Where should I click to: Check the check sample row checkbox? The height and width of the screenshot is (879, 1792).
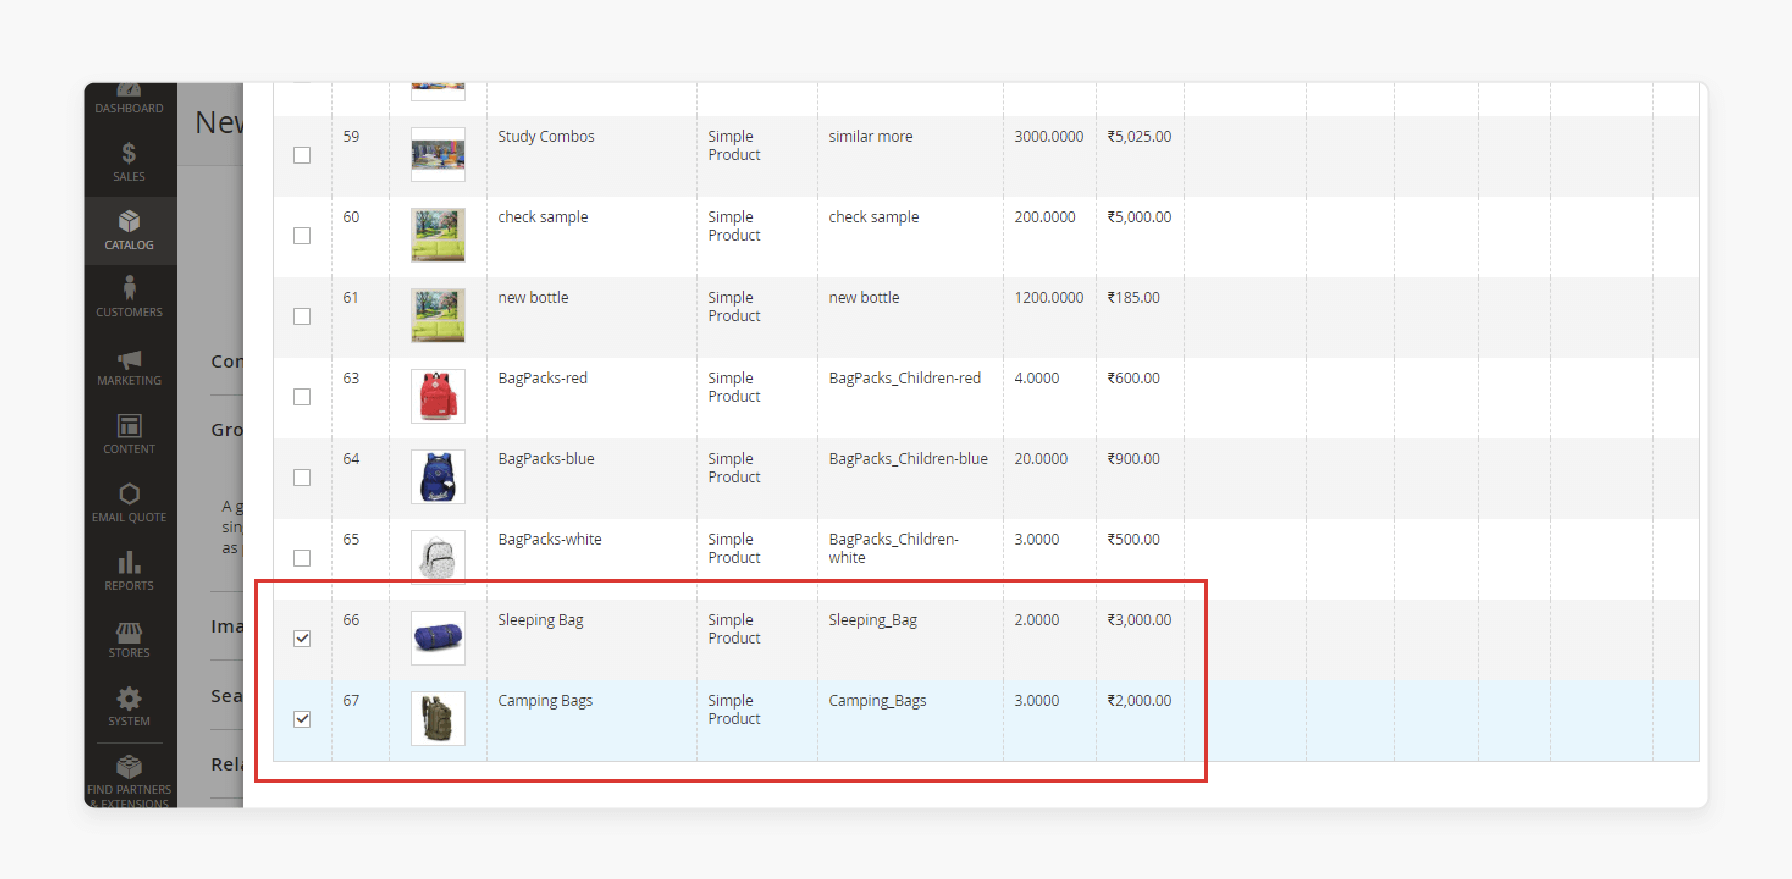pyautogui.click(x=302, y=235)
